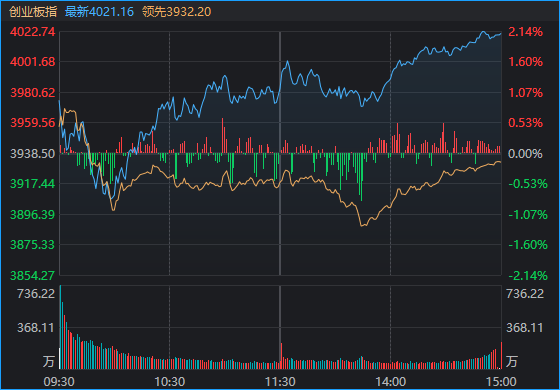Click the 0.00% baseline percentage label
This screenshot has width=560, height=390.
(x=525, y=154)
